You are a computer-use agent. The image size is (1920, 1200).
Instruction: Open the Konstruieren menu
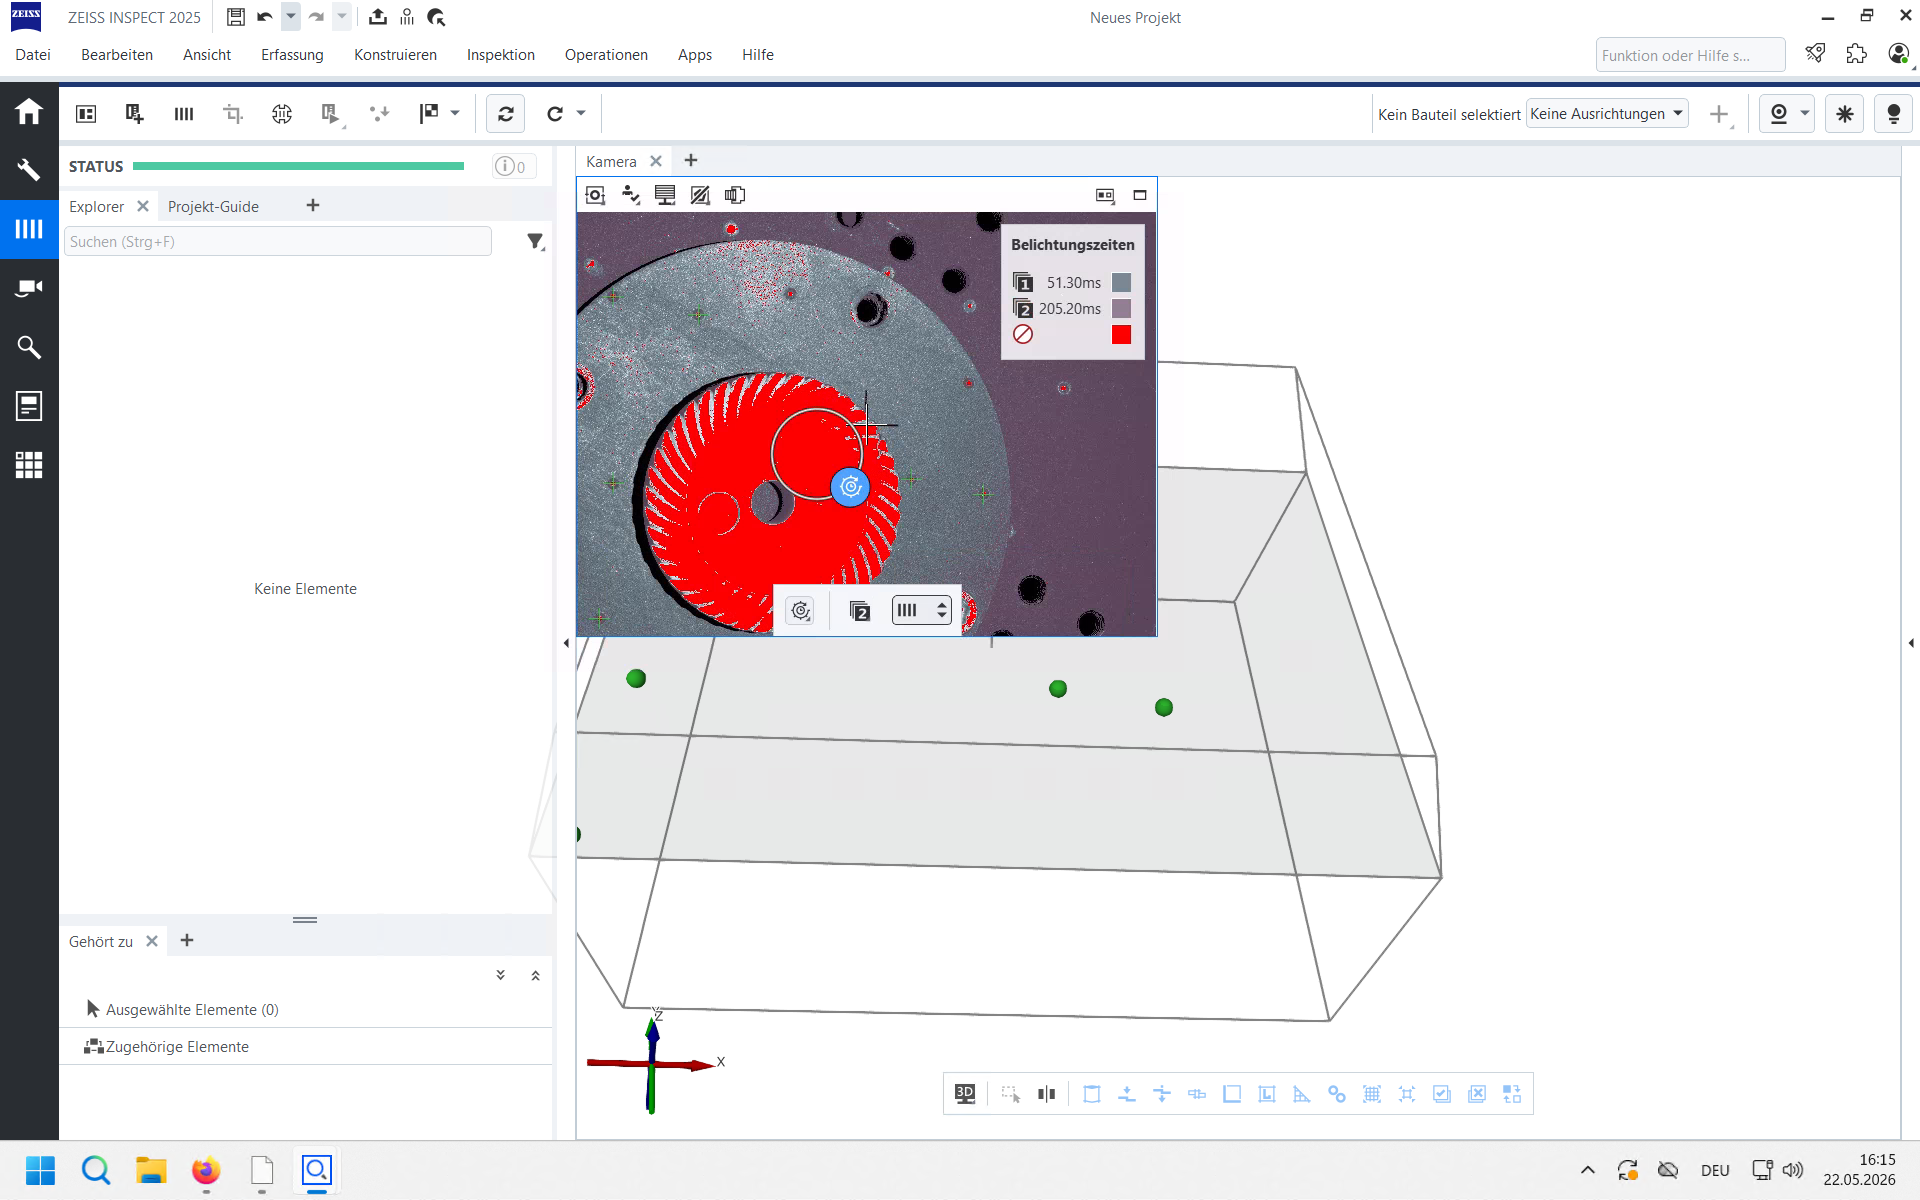[395, 55]
